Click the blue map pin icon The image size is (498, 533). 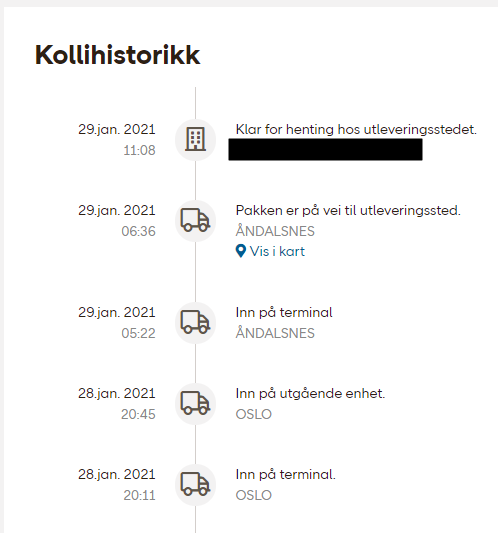[241, 251]
